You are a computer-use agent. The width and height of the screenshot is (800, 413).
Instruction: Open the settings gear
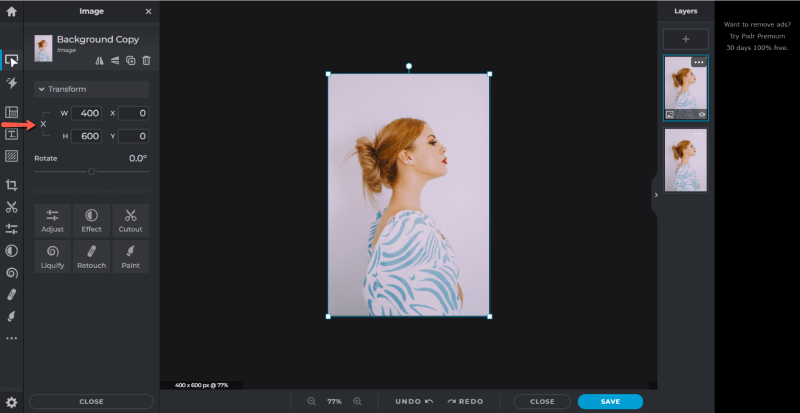click(11, 402)
